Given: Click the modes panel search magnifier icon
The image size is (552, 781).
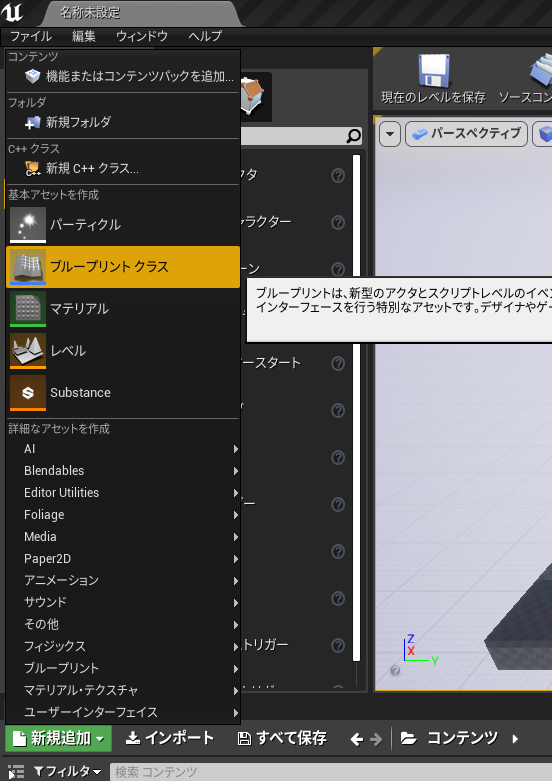Looking at the screenshot, I should pos(353,135).
